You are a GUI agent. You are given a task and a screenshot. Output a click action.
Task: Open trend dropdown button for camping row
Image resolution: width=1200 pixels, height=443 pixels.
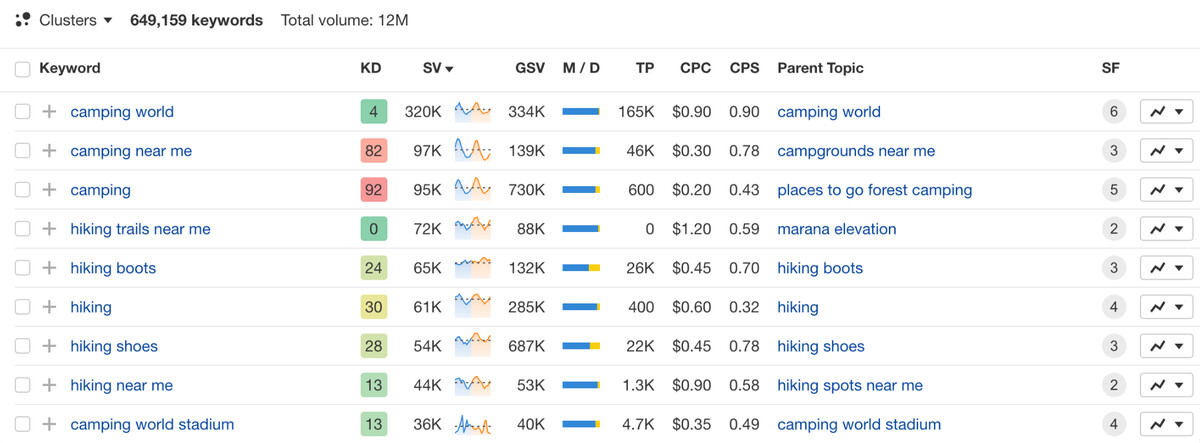click(x=1166, y=190)
